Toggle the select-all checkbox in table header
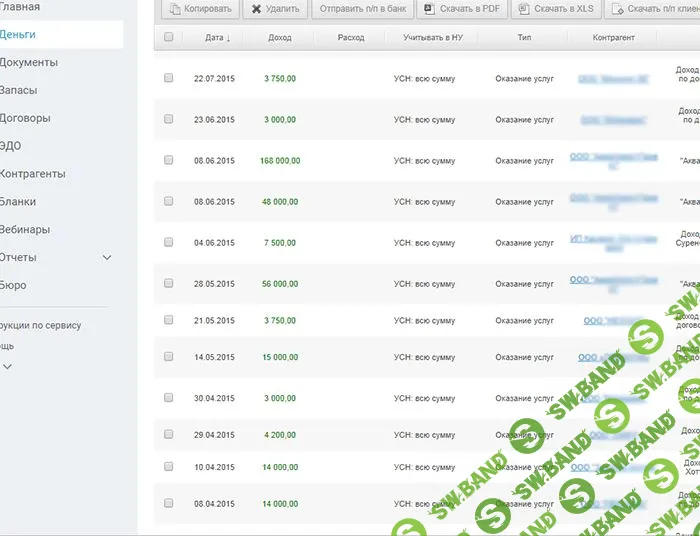The image size is (700, 536). pyautogui.click(x=168, y=37)
